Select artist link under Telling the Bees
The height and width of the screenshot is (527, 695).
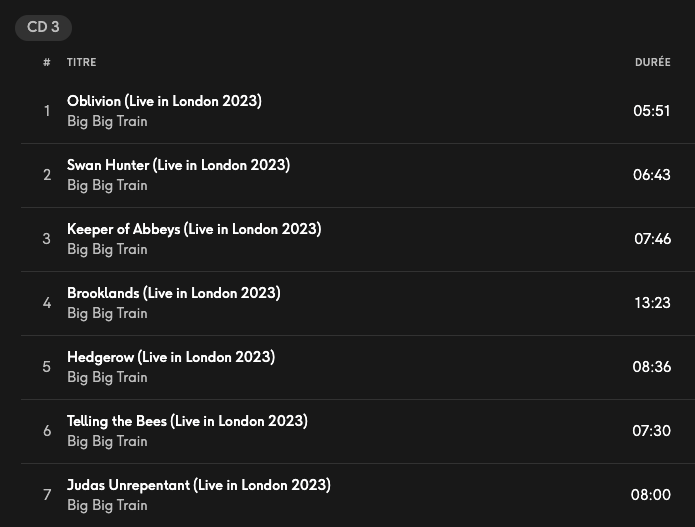107,442
